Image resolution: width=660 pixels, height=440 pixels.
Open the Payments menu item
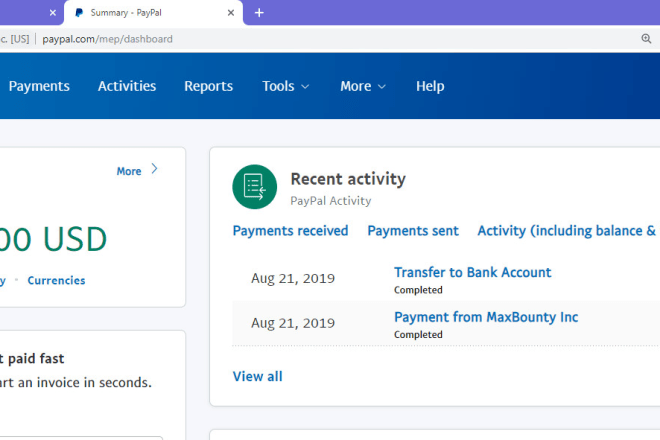point(39,86)
